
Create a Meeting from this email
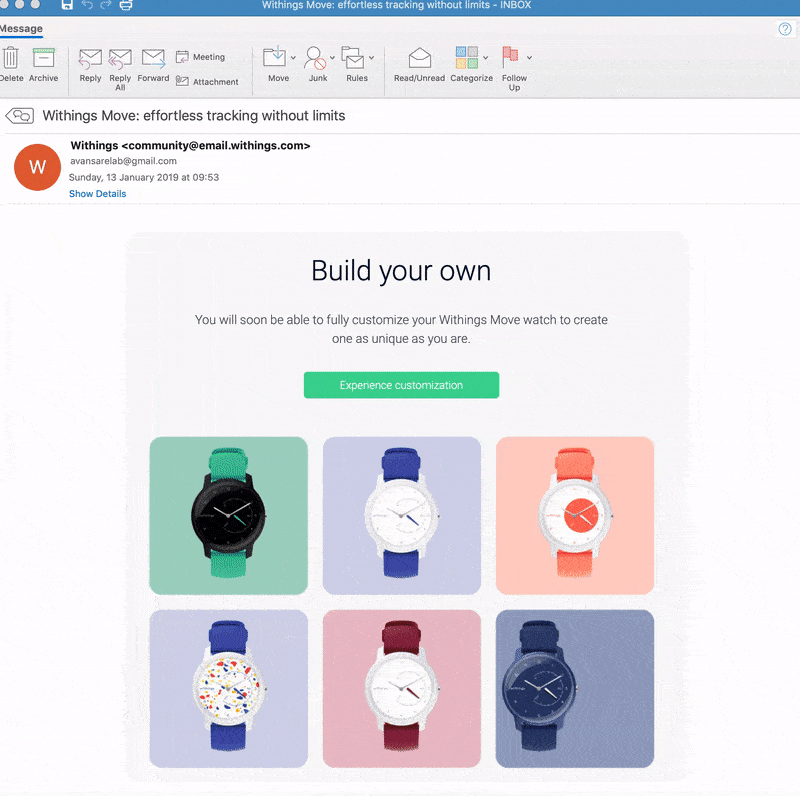pos(205,56)
